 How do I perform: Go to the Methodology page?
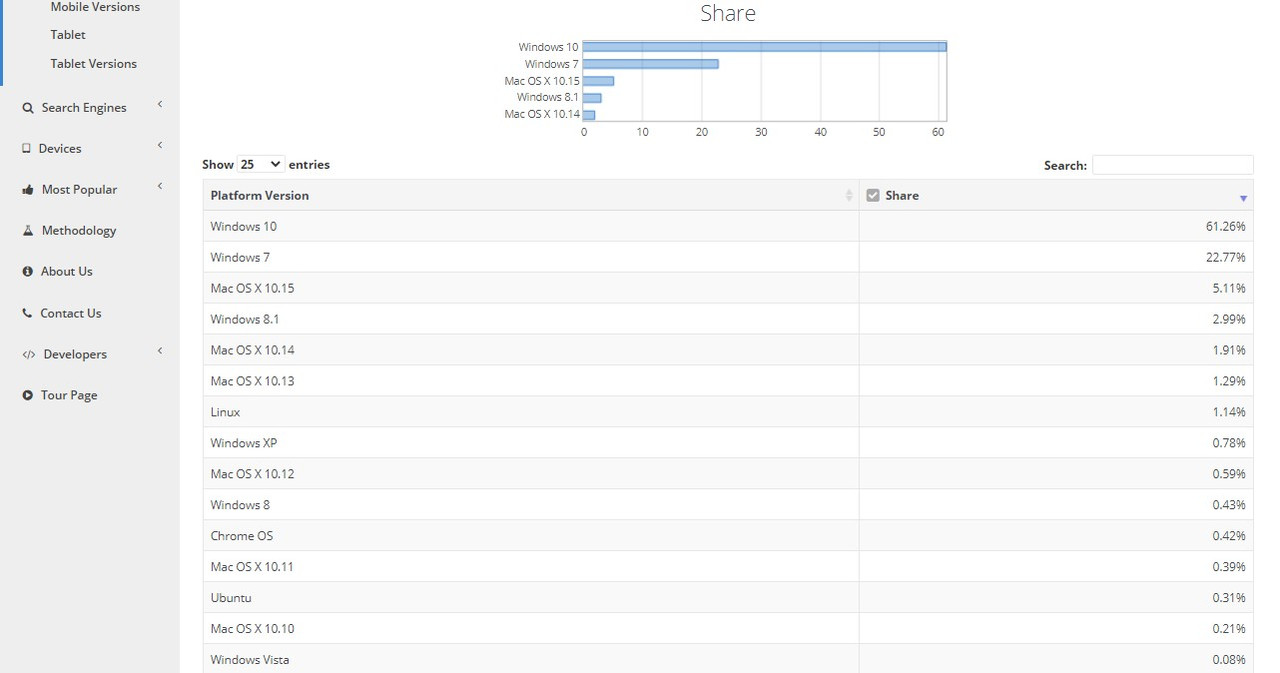[79, 231]
